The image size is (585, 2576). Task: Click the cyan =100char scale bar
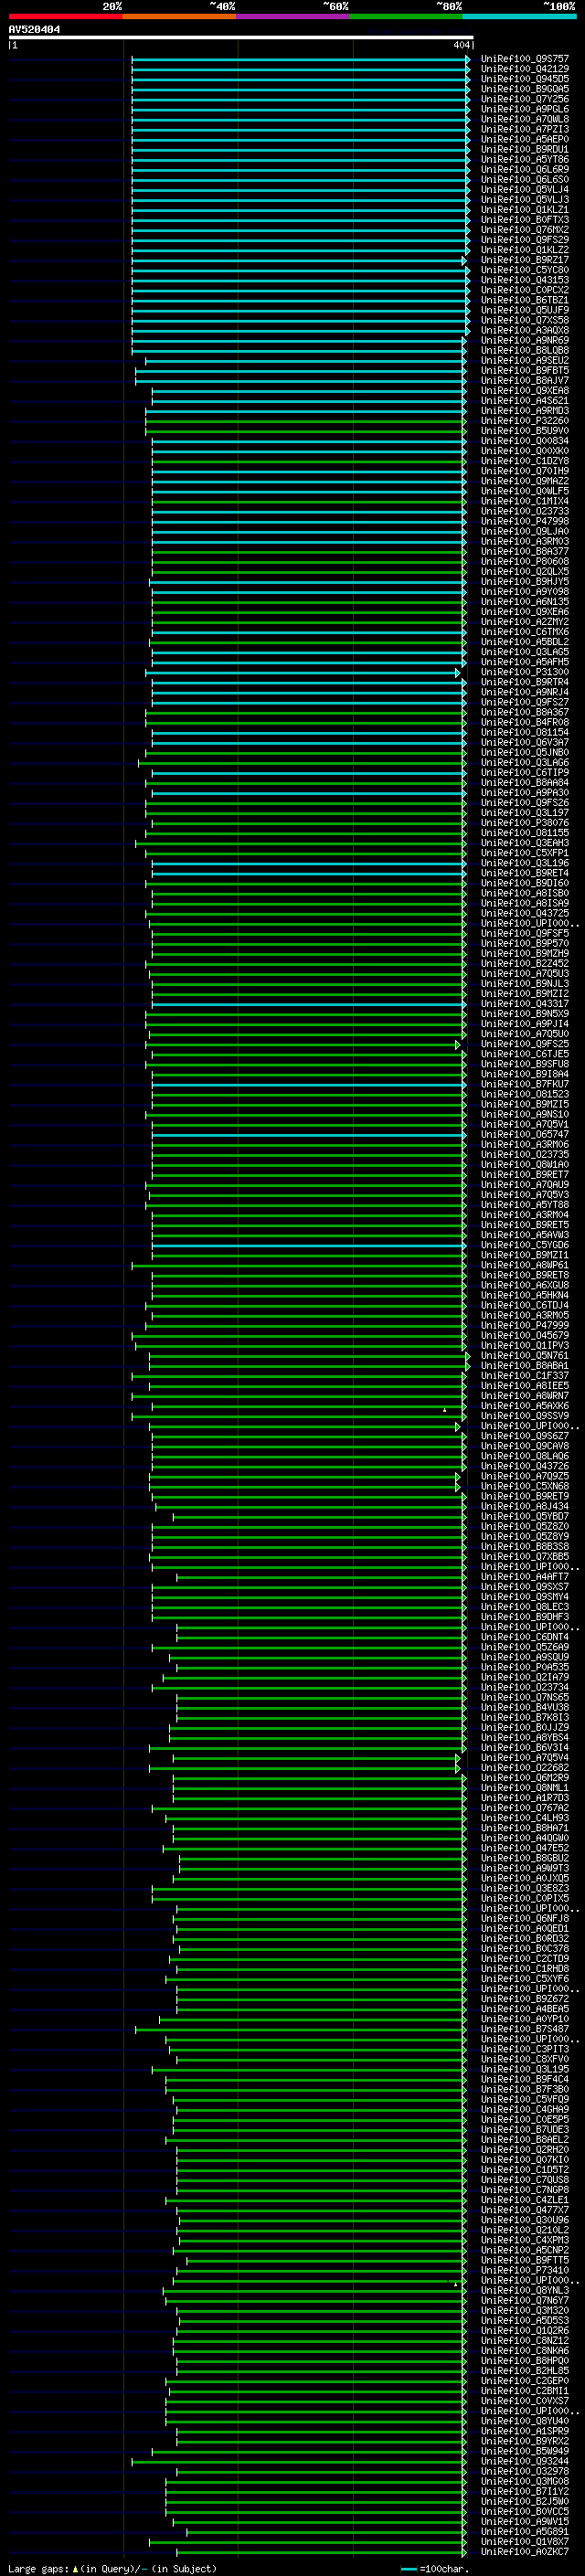pos(409,2569)
